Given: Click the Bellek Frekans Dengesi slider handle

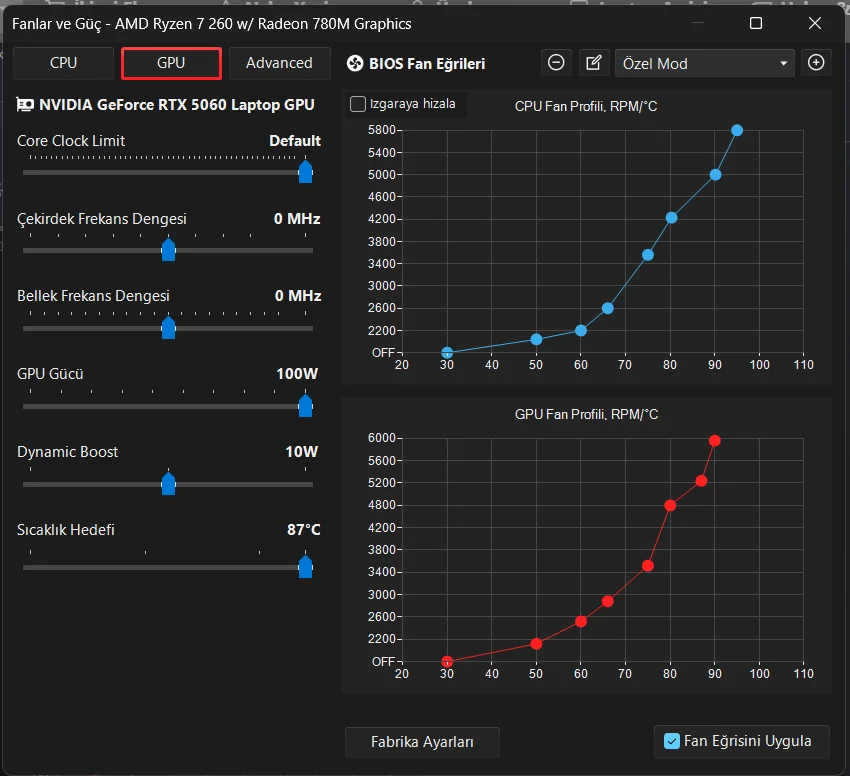Looking at the screenshot, I should (169, 328).
